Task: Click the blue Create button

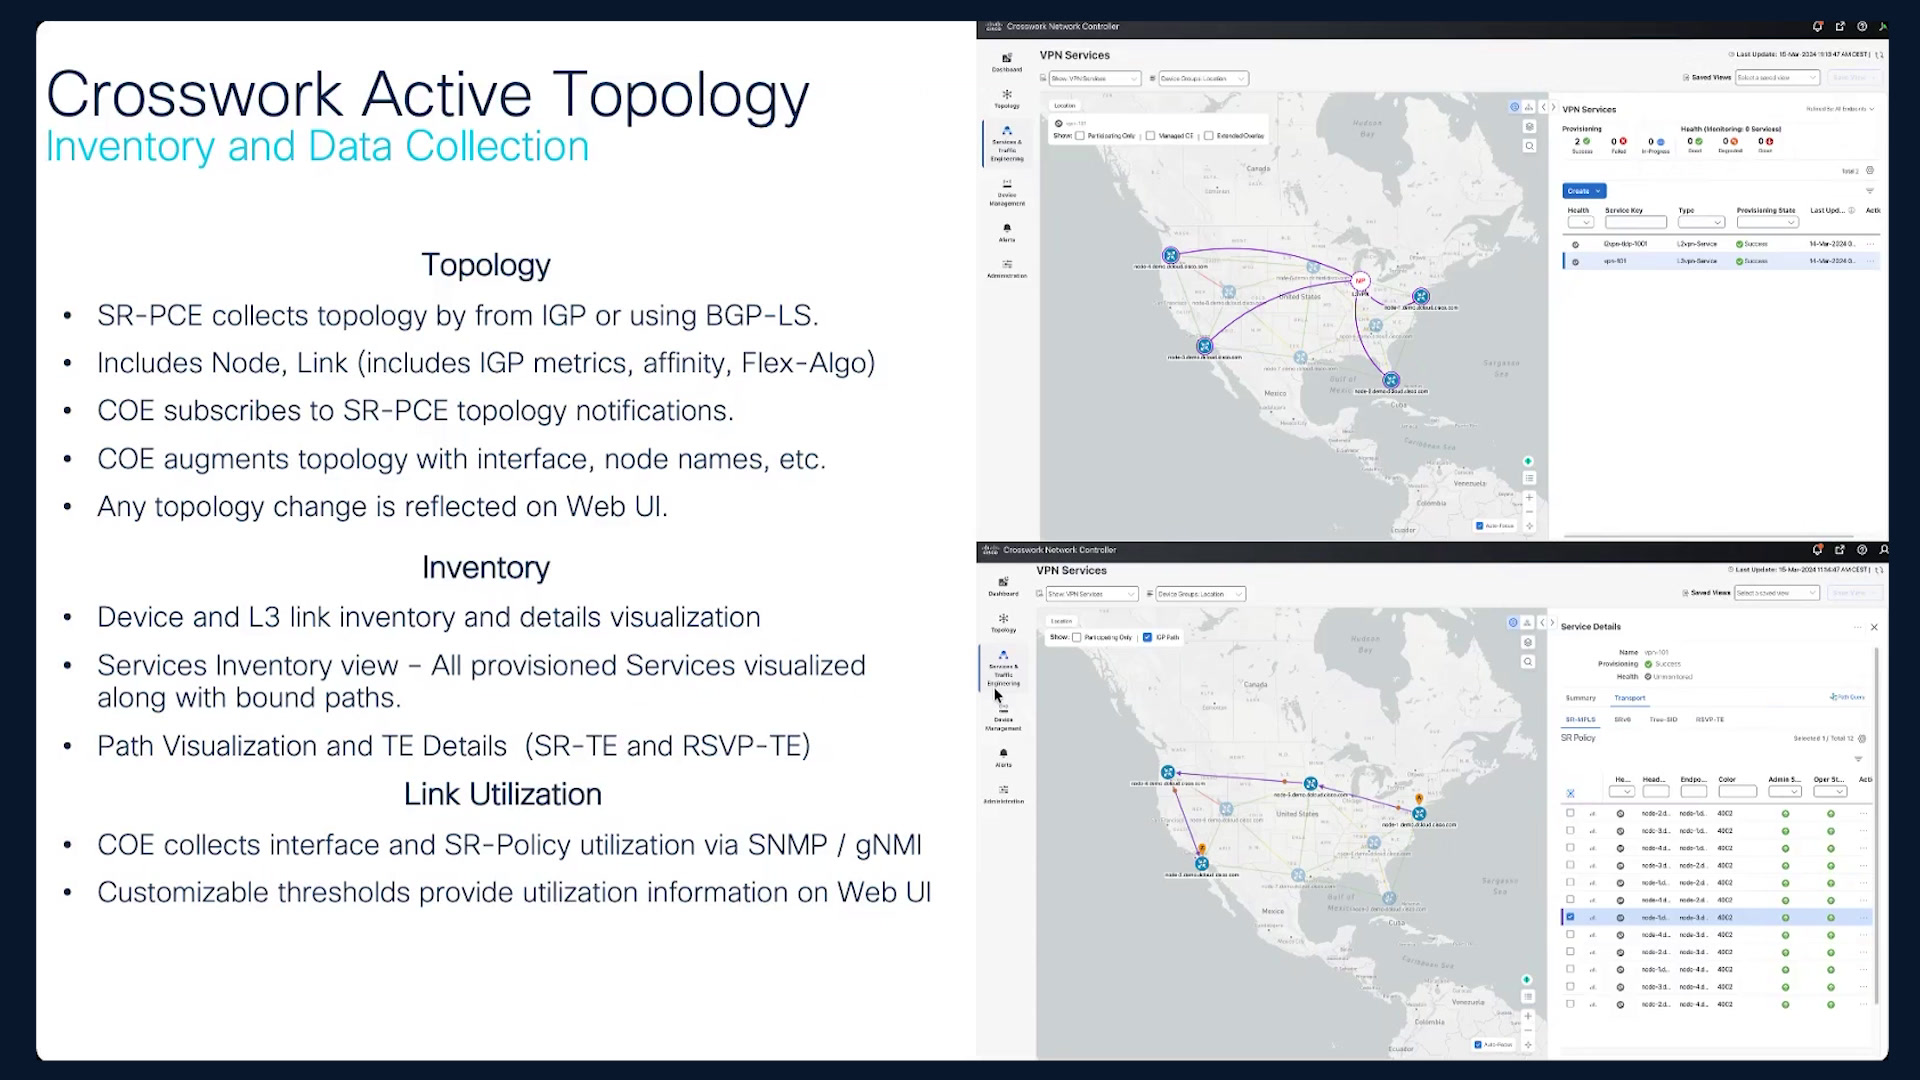Action: 1584,191
